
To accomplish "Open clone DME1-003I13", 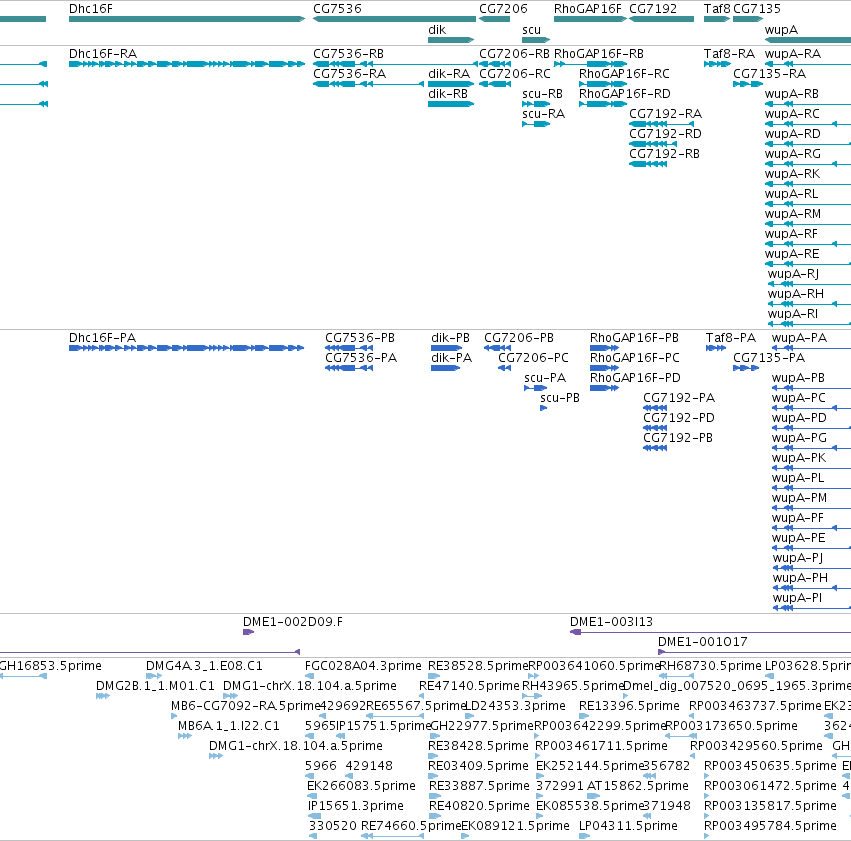I will (x=611, y=622).
